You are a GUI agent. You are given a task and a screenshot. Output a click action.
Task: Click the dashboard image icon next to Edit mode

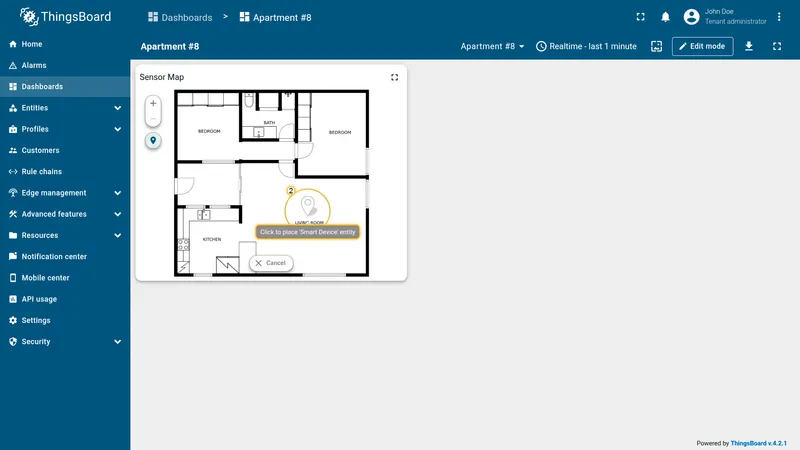pyautogui.click(x=657, y=46)
